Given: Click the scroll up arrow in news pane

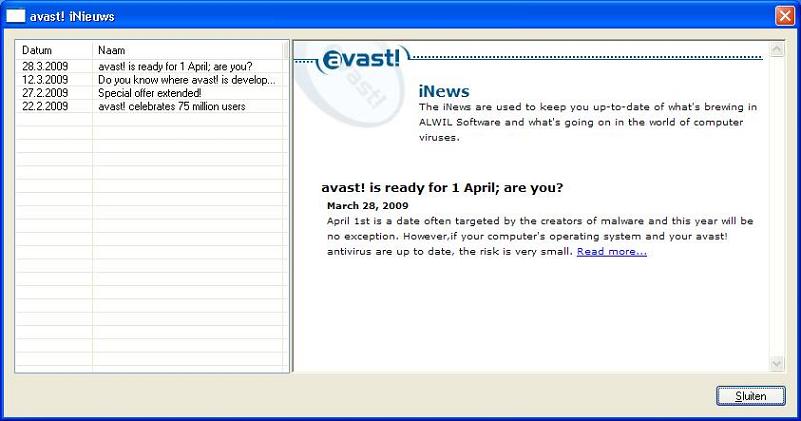Looking at the screenshot, I should click(776, 49).
